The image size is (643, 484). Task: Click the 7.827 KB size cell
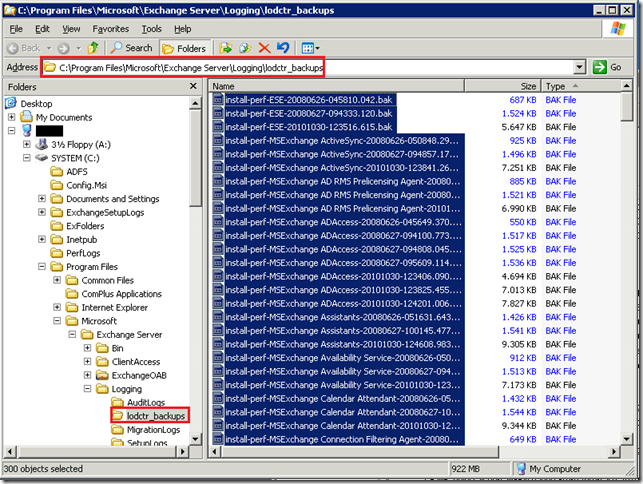pos(518,304)
